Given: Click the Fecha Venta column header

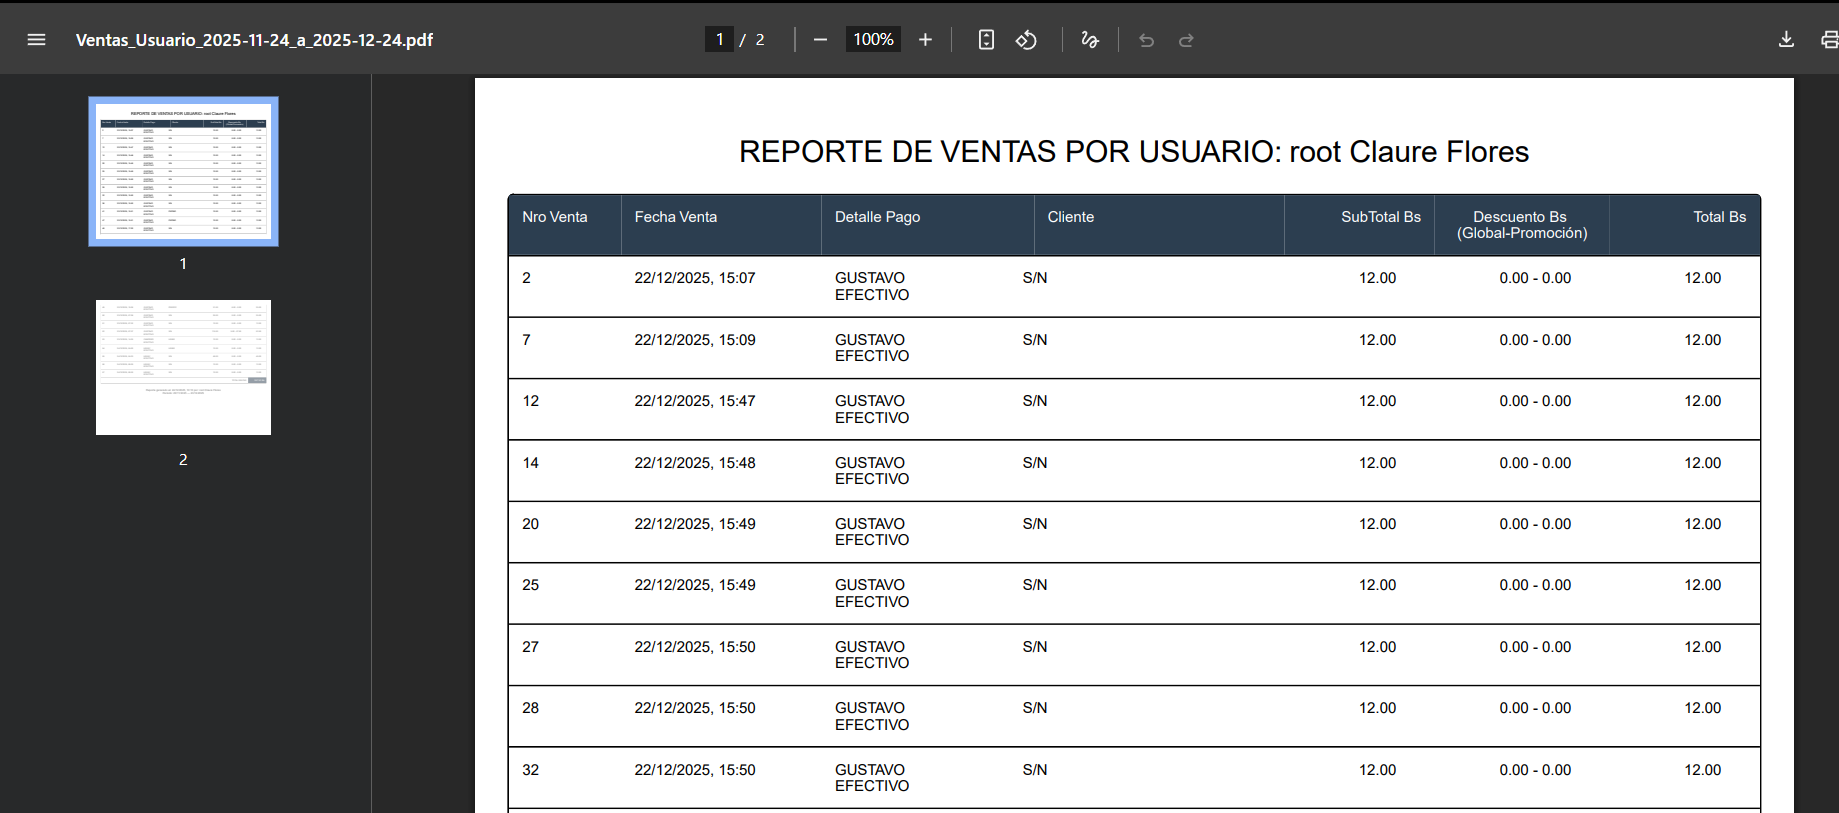Looking at the screenshot, I should [676, 217].
